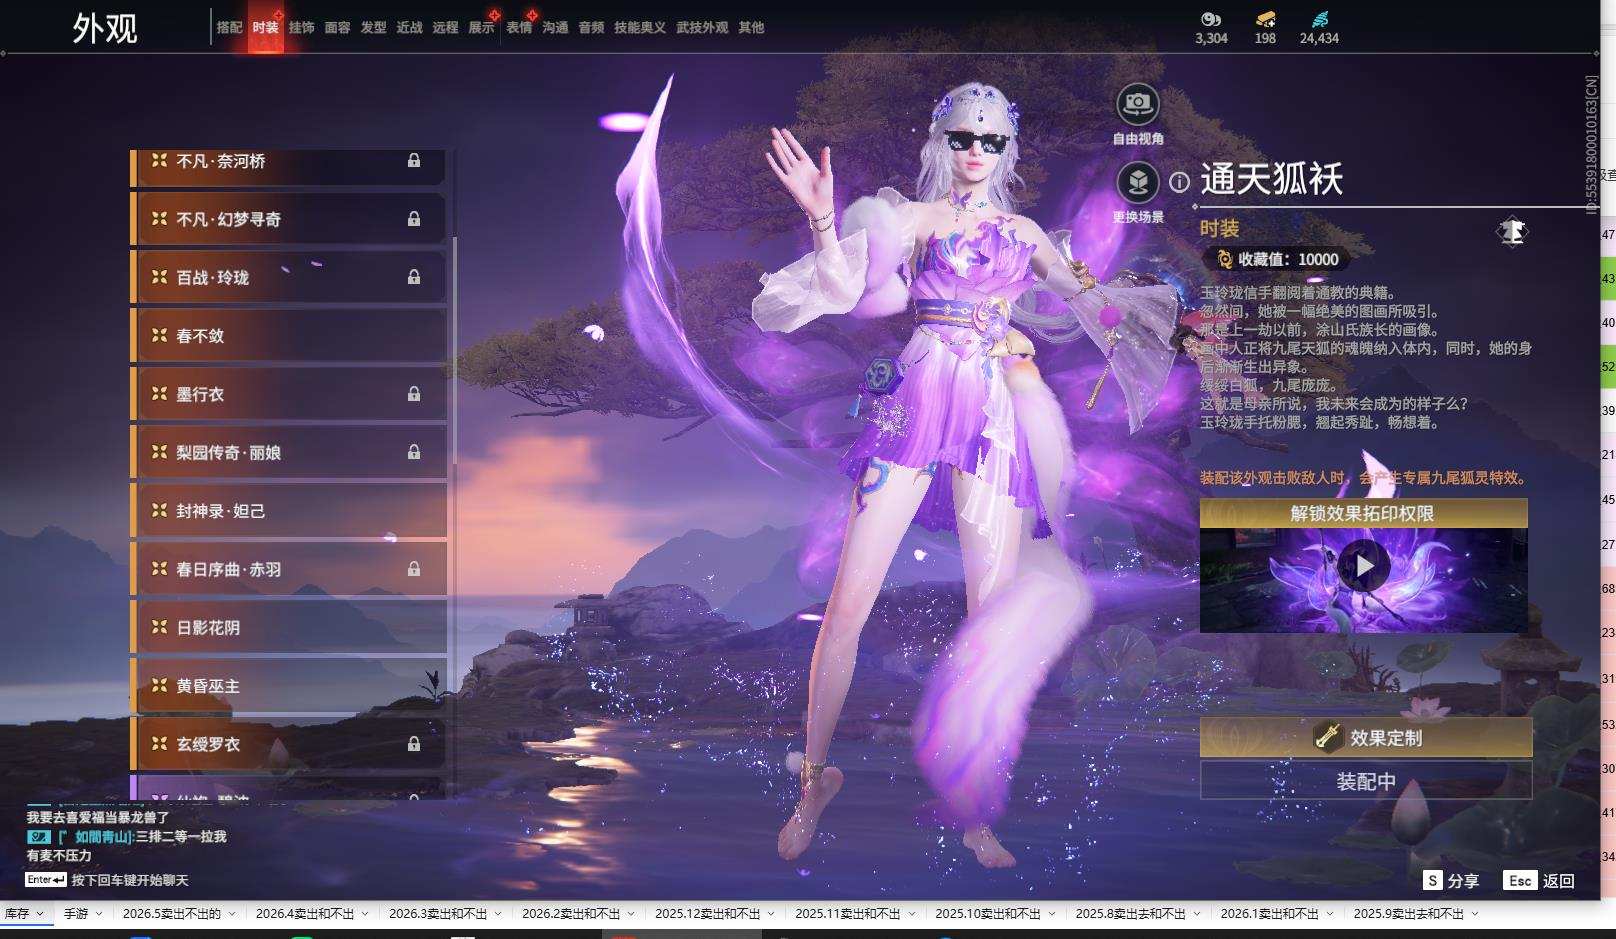
Task: Click the emblem icon on 春不敛 row
Action: (159, 335)
